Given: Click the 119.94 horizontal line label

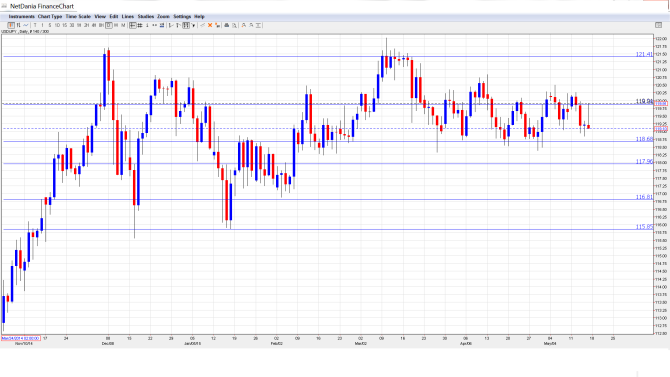Looking at the screenshot, I should tap(644, 101).
